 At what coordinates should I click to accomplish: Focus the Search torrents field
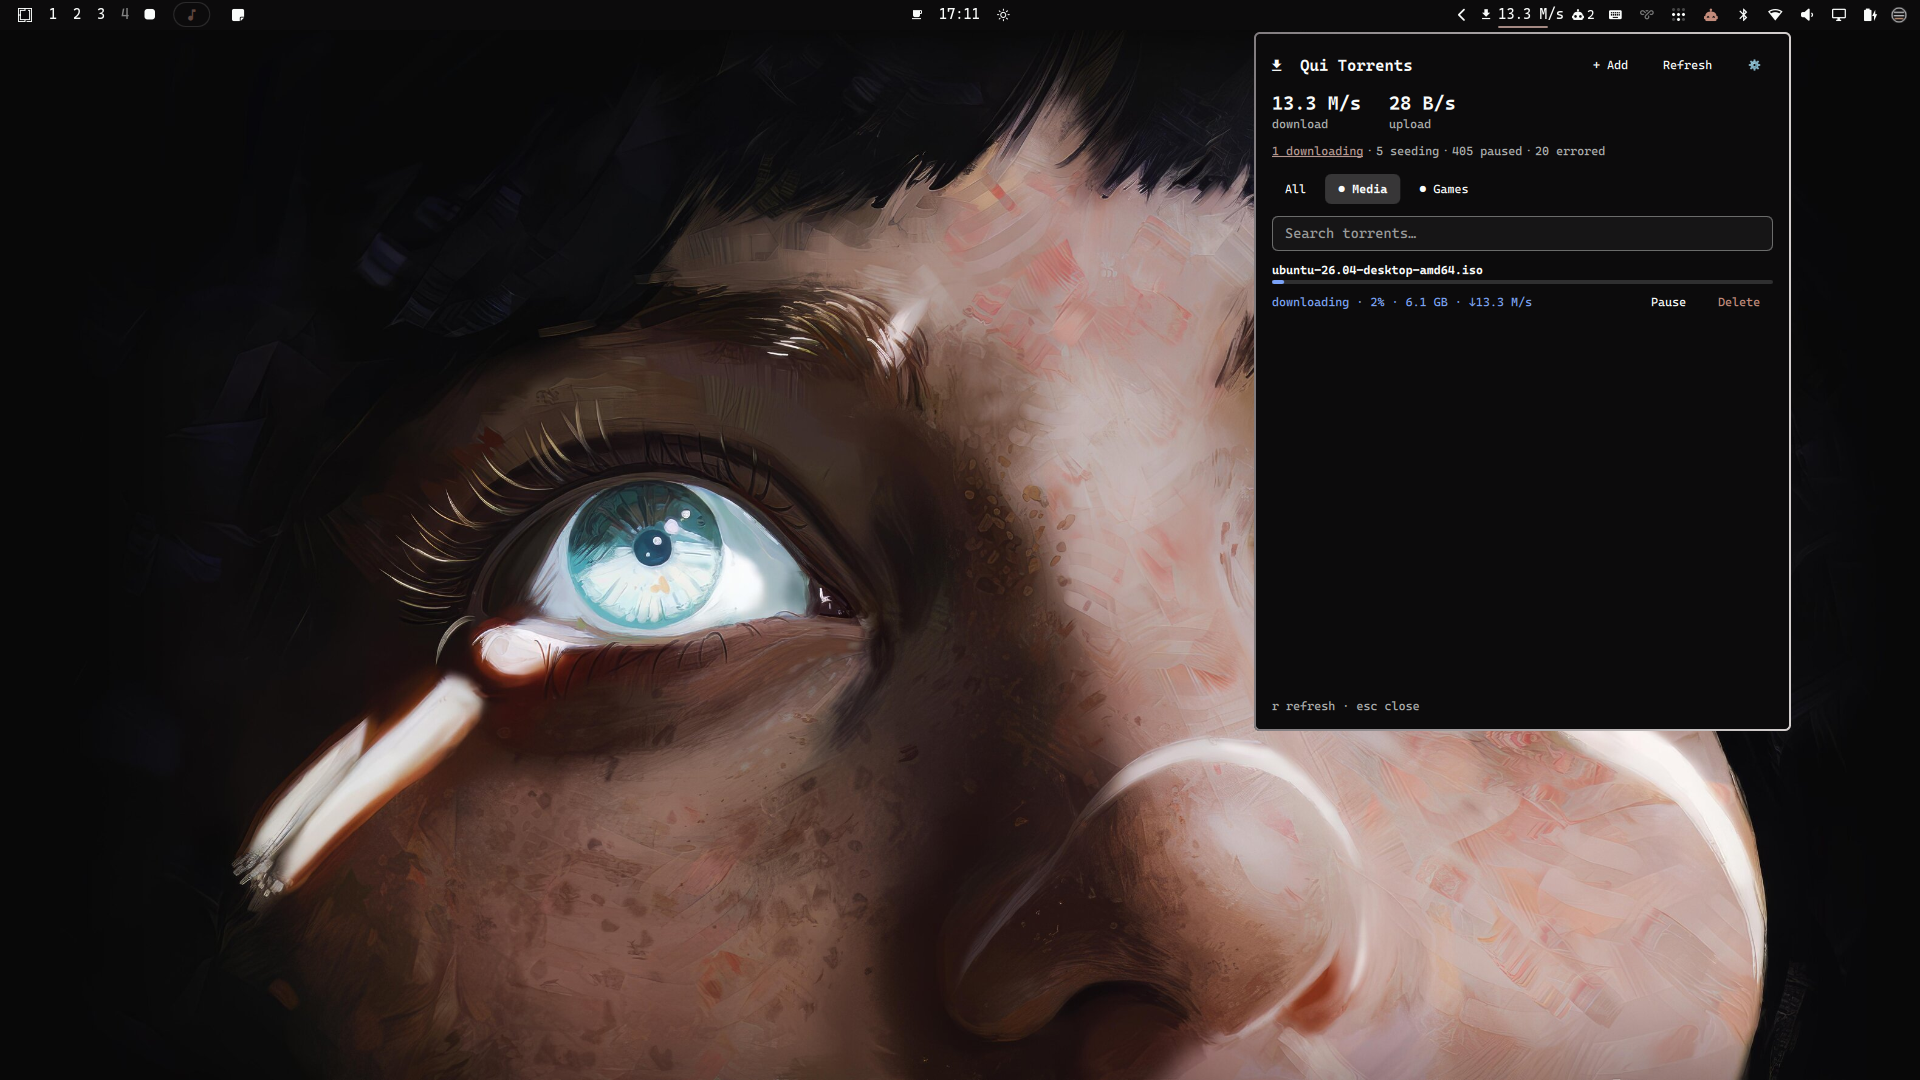1522,234
